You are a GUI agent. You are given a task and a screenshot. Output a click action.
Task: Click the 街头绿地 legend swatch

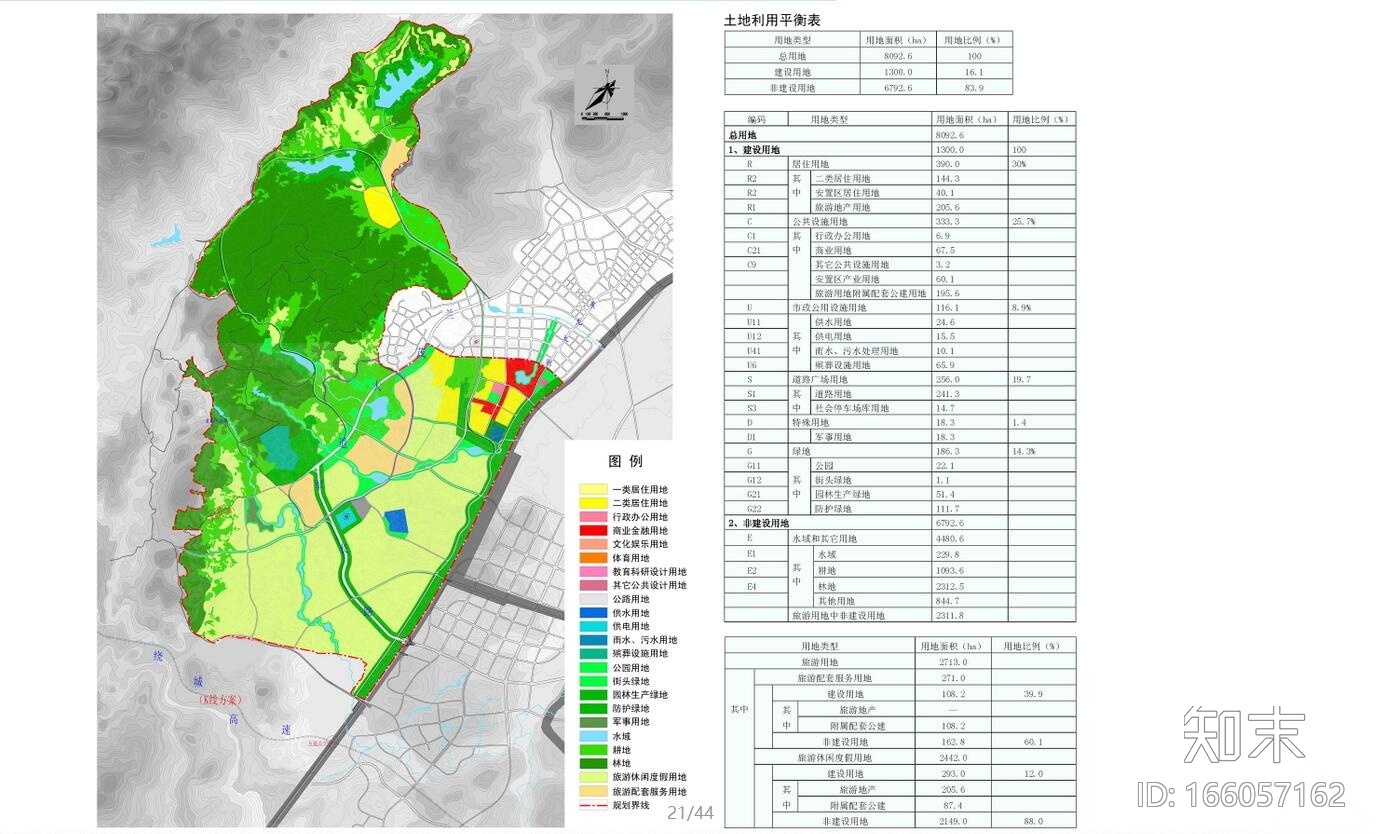pos(593,681)
